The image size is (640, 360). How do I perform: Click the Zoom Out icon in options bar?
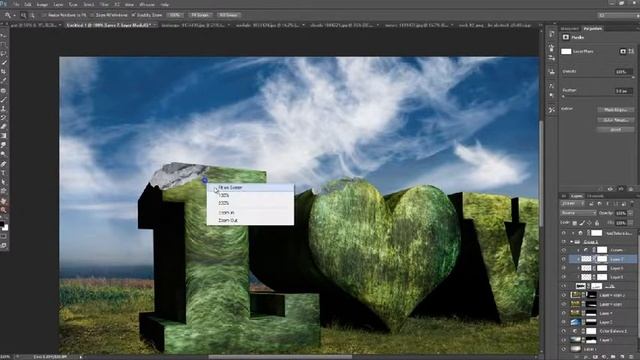32,15
